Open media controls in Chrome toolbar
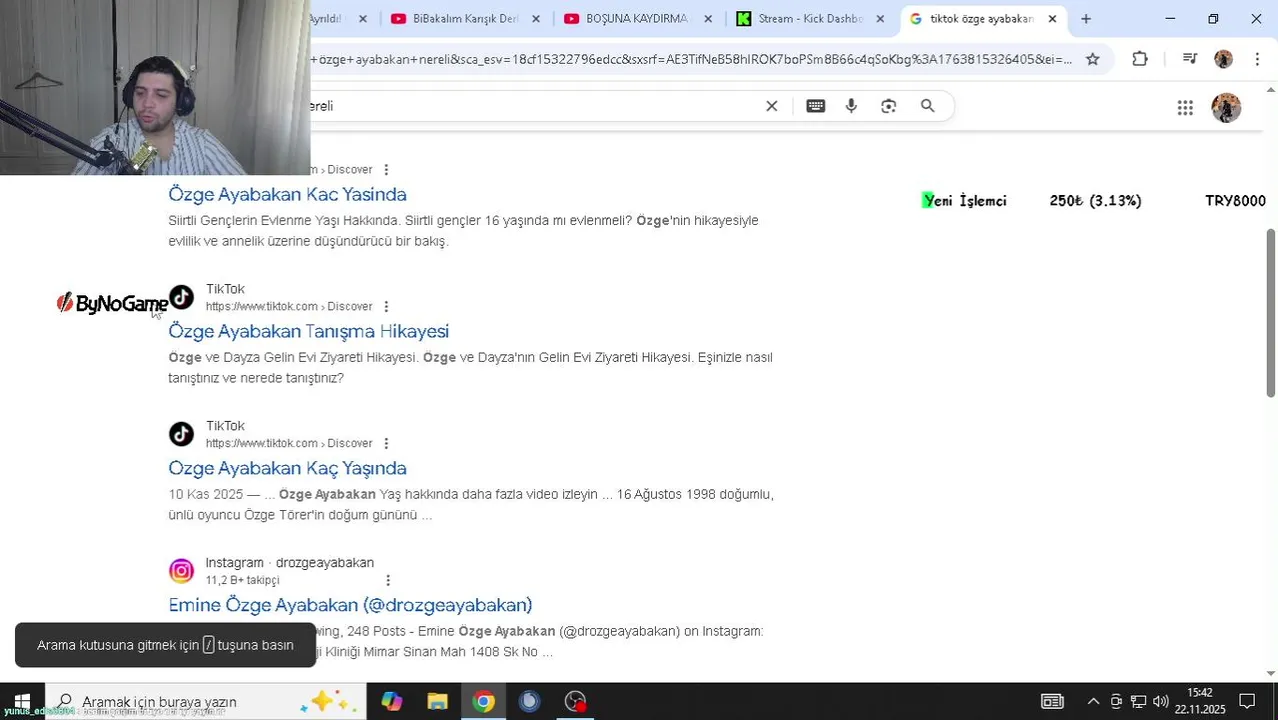The image size is (1278, 720). [x=1189, y=59]
